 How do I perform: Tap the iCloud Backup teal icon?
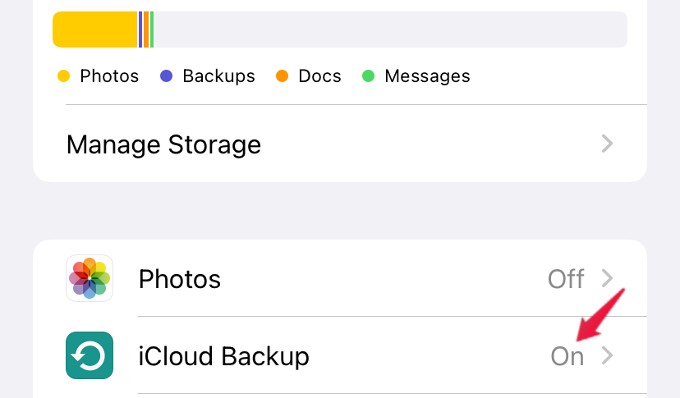(x=89, y=355)
